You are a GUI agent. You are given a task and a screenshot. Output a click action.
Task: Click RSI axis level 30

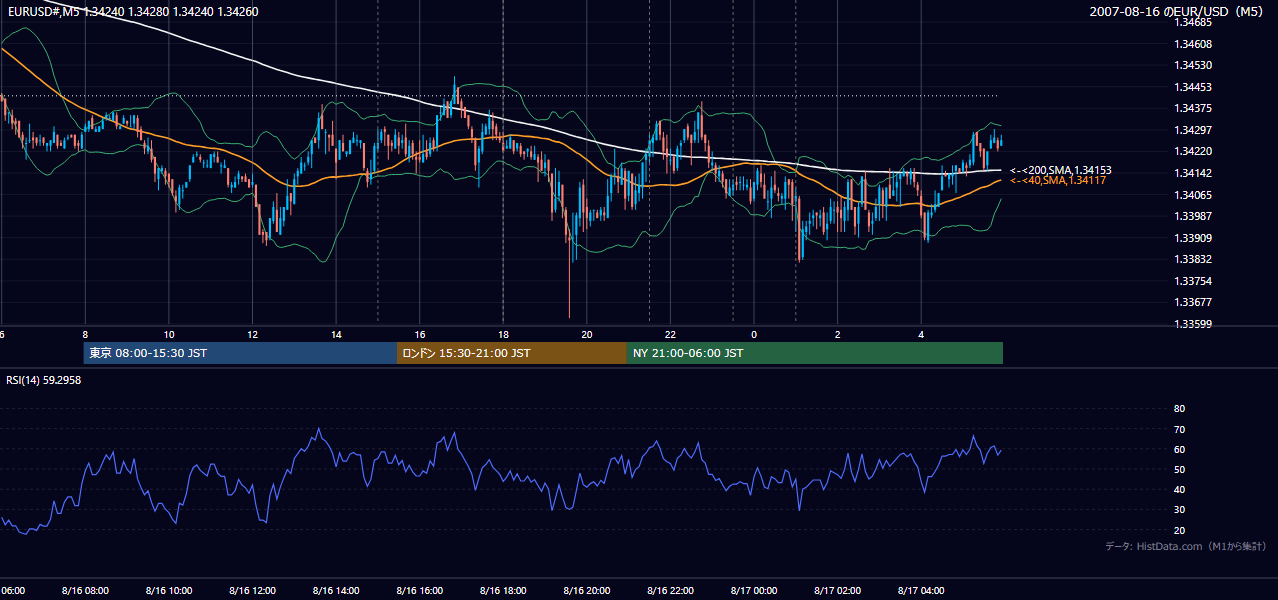point(1179,510)
